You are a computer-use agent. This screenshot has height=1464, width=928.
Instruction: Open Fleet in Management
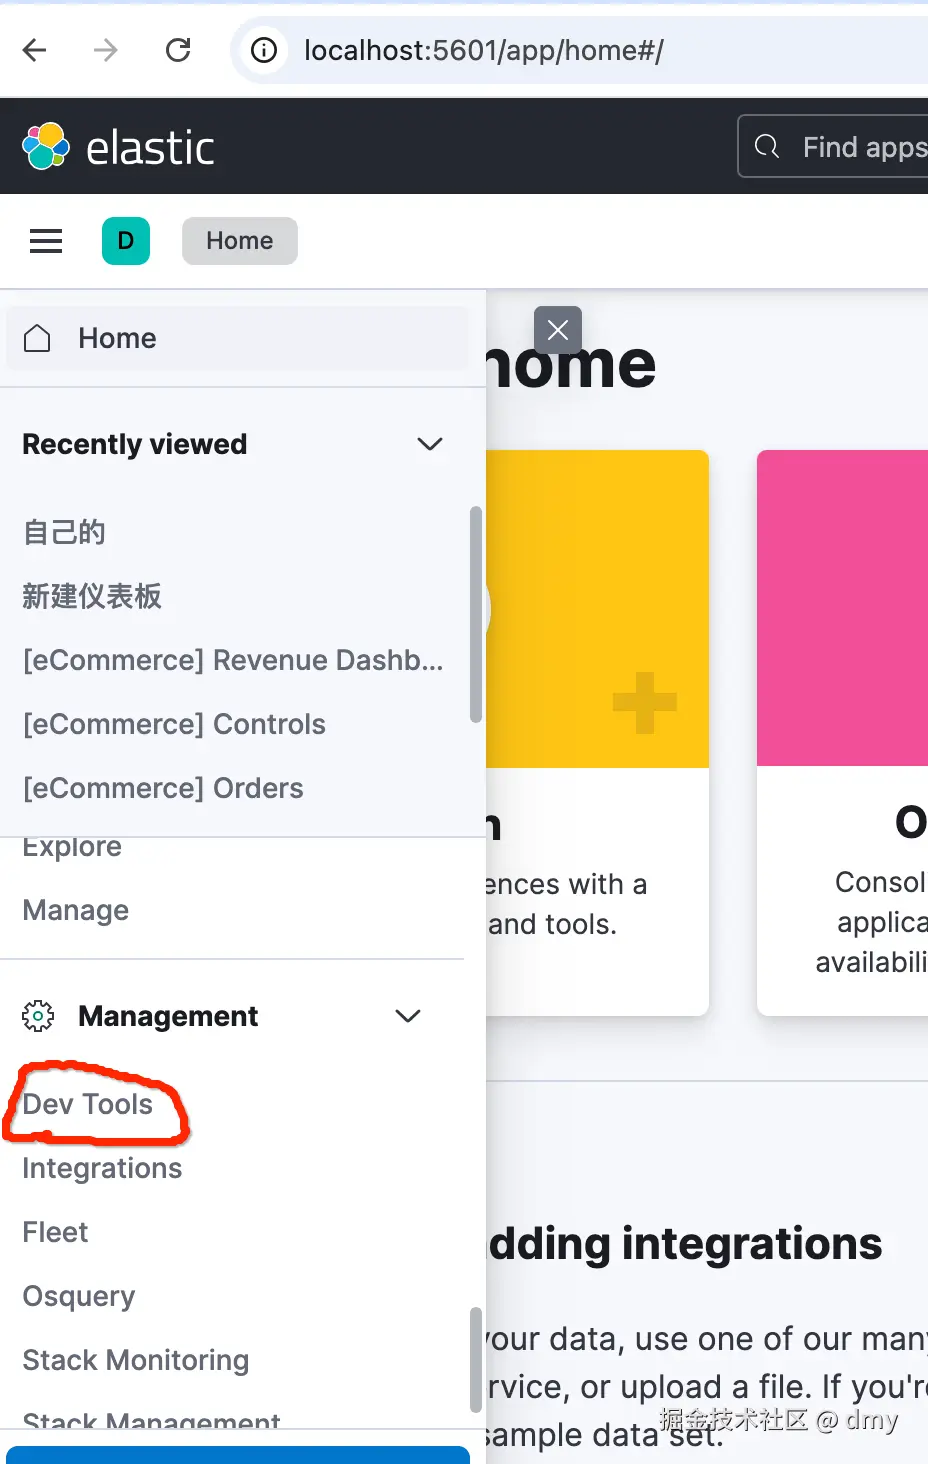tap(55, 1232)
